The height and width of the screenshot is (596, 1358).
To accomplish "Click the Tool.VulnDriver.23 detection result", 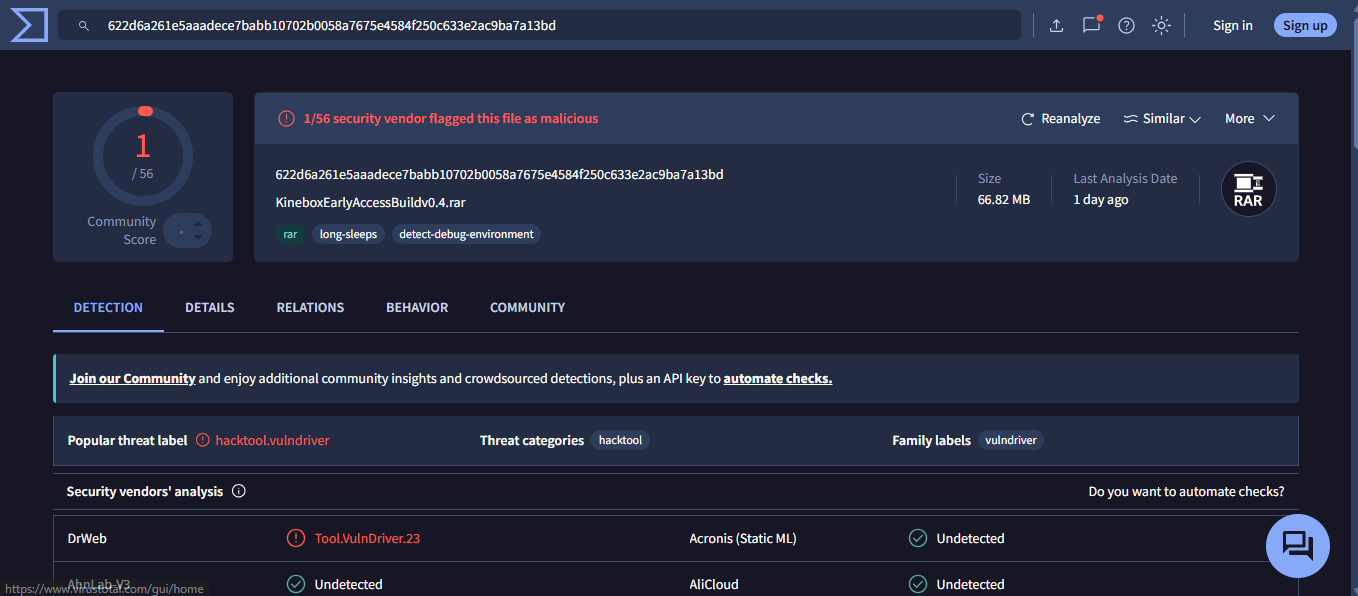I will click(x=367, y=538).
